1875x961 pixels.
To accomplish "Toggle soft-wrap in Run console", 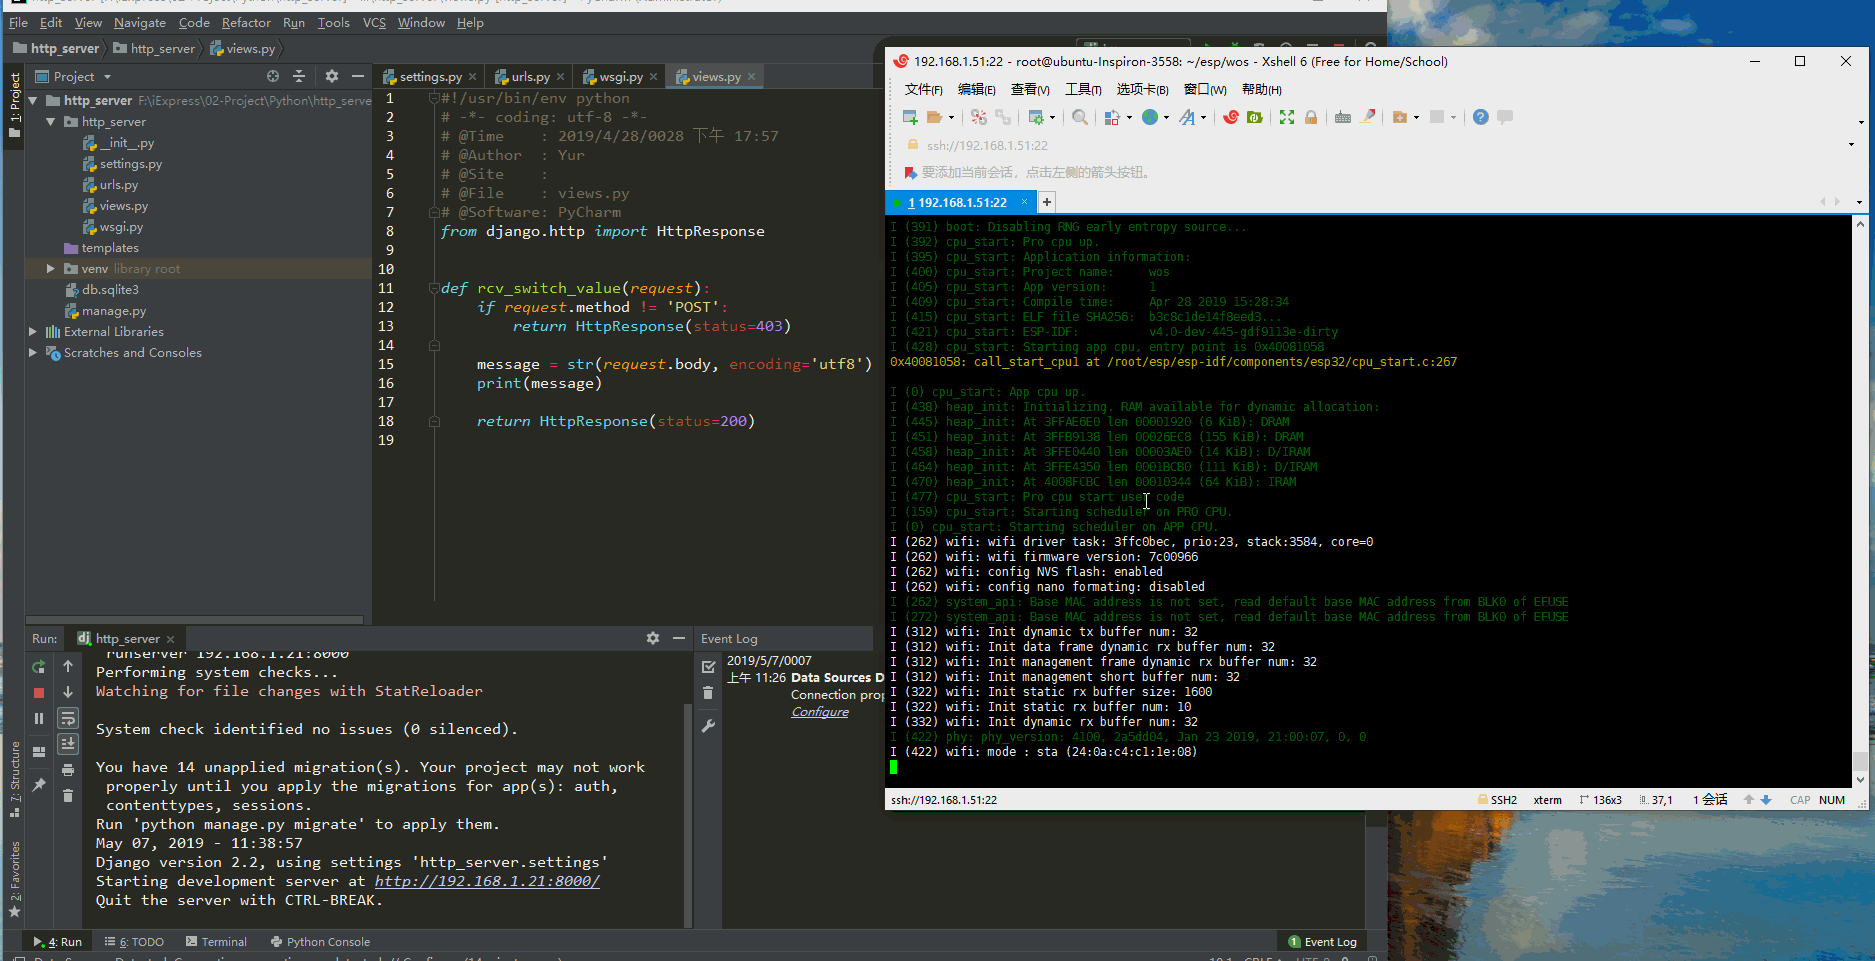I will coord(68,718).
